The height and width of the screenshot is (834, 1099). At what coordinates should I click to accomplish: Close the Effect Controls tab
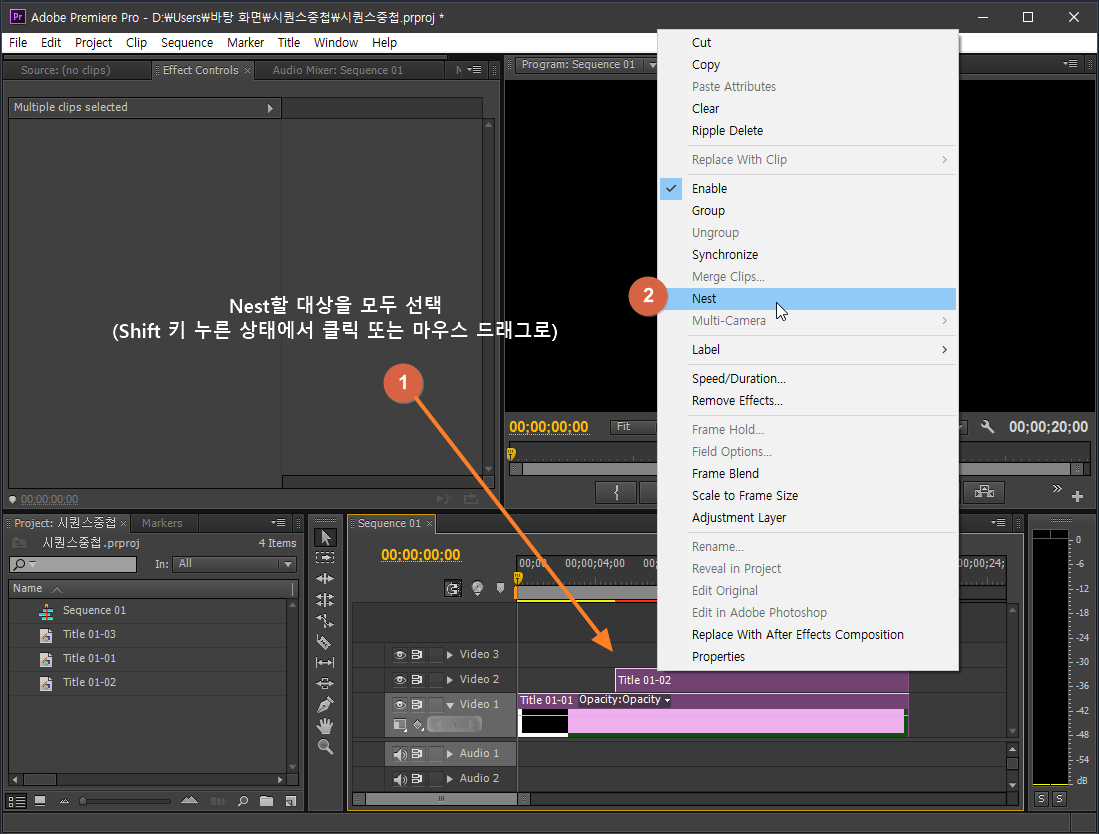tap(247, 71)
